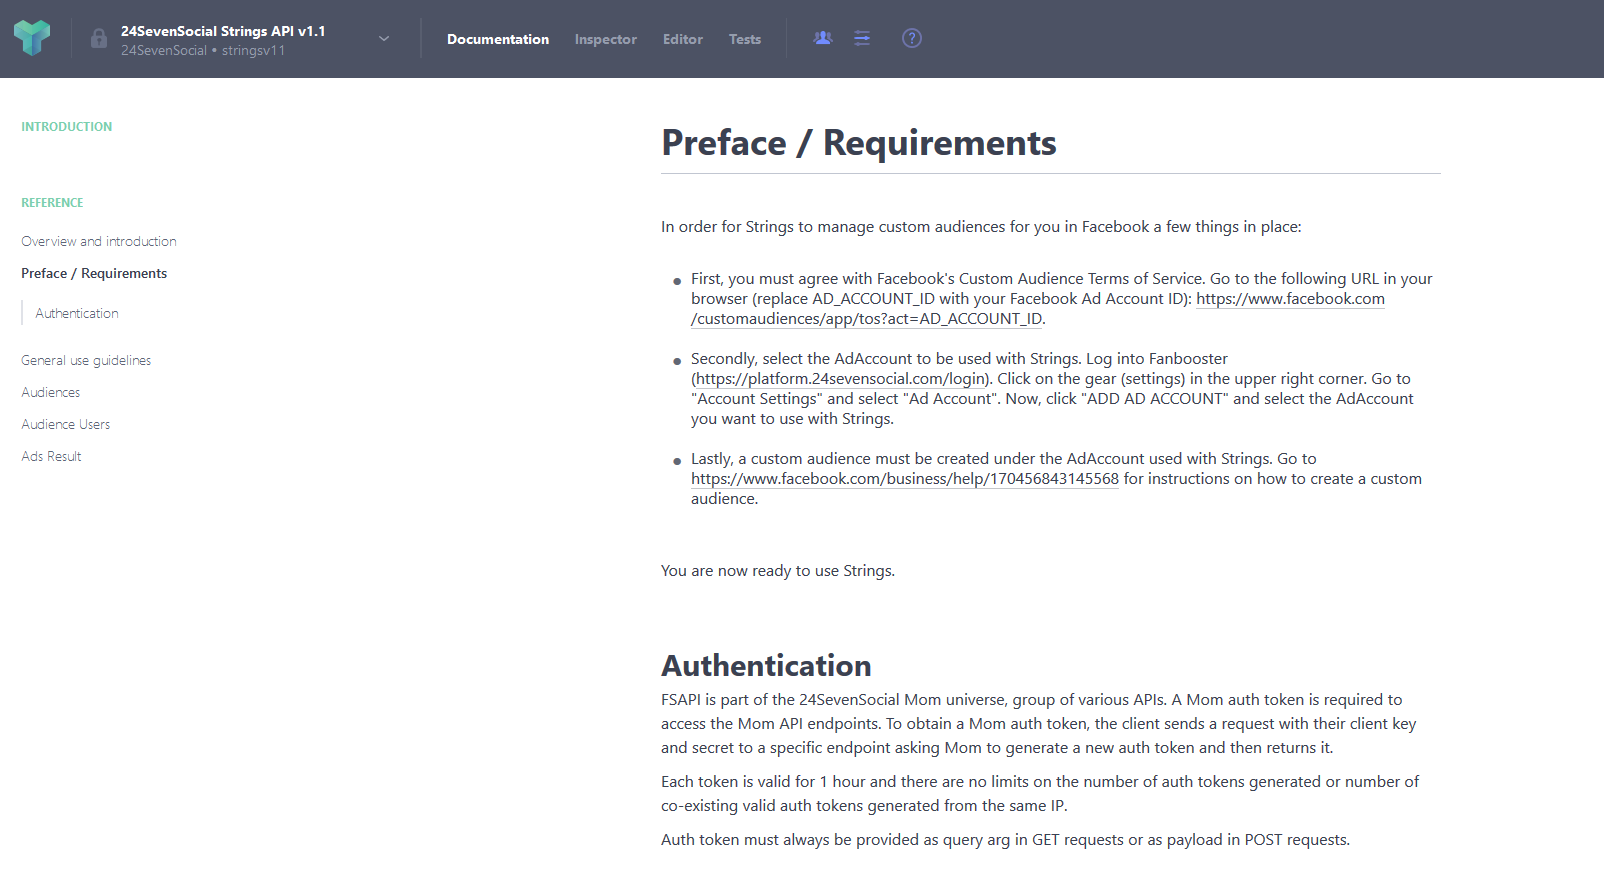The width and height of the screenshot is (1604, 881).
Task: Open General use guidelines in sidebar
Action: coord(86,360)
